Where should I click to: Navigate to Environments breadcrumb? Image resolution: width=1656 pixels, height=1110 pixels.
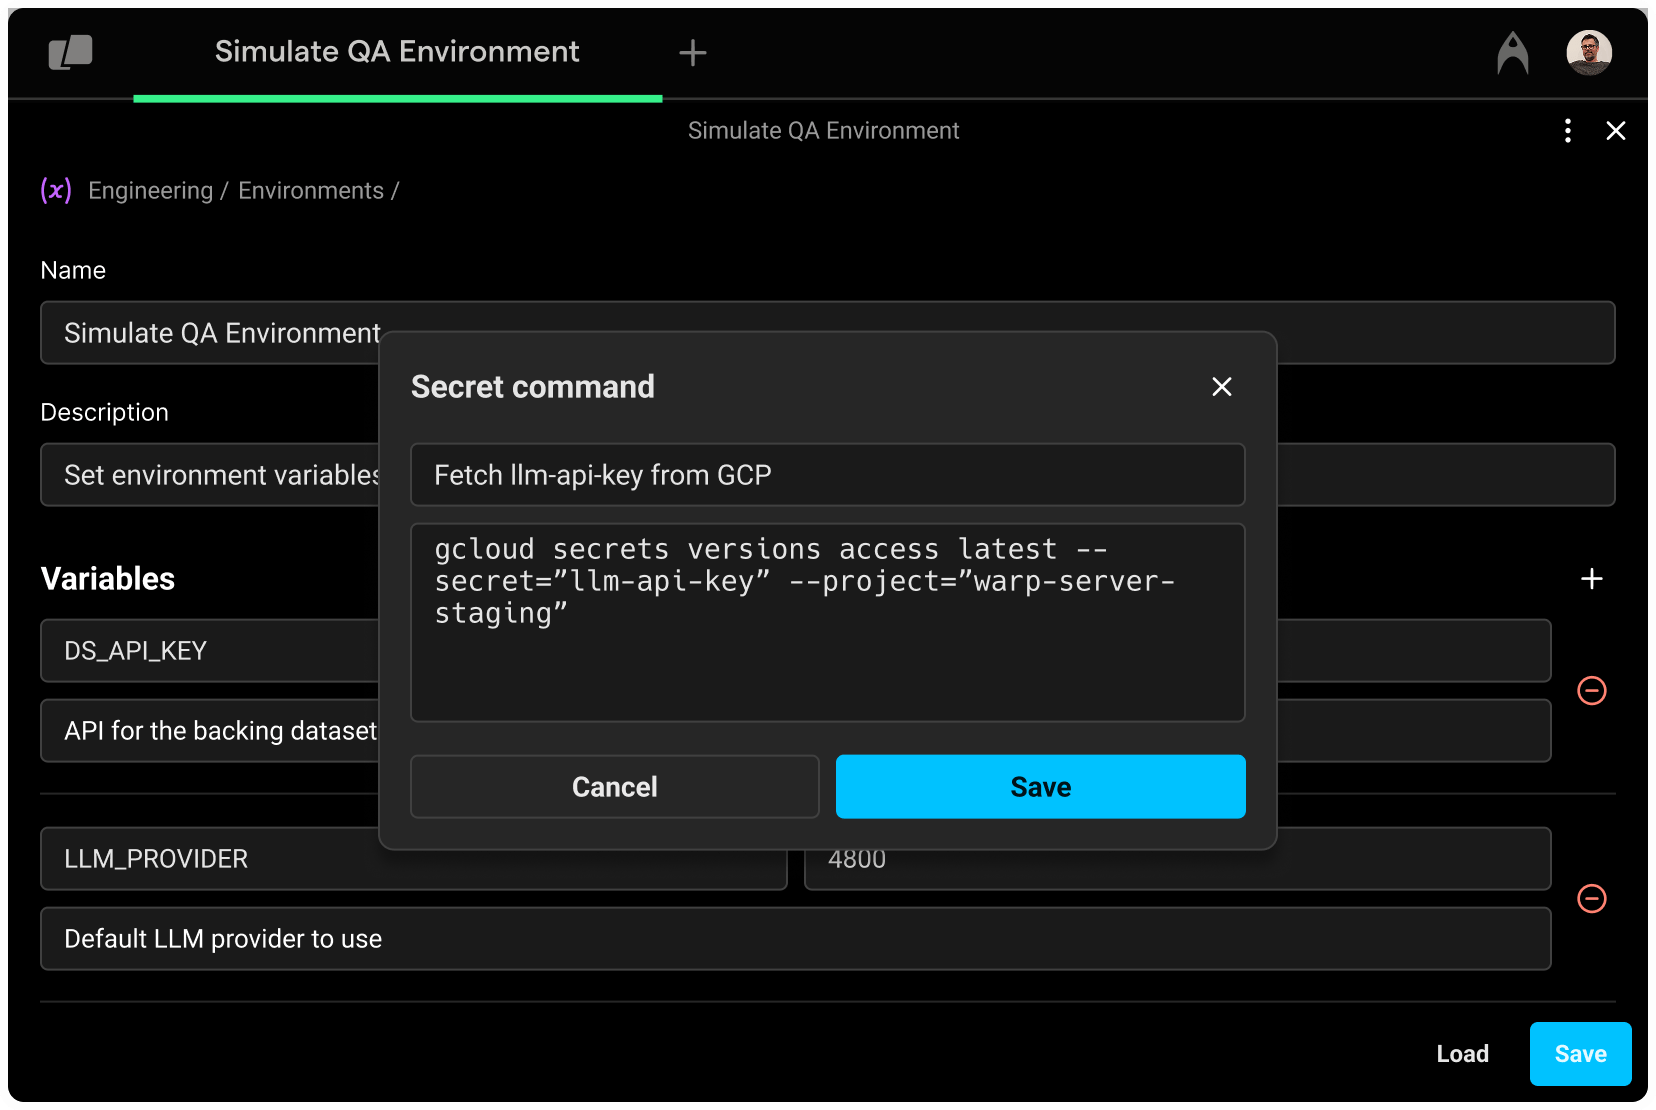(x=310, y=191)
